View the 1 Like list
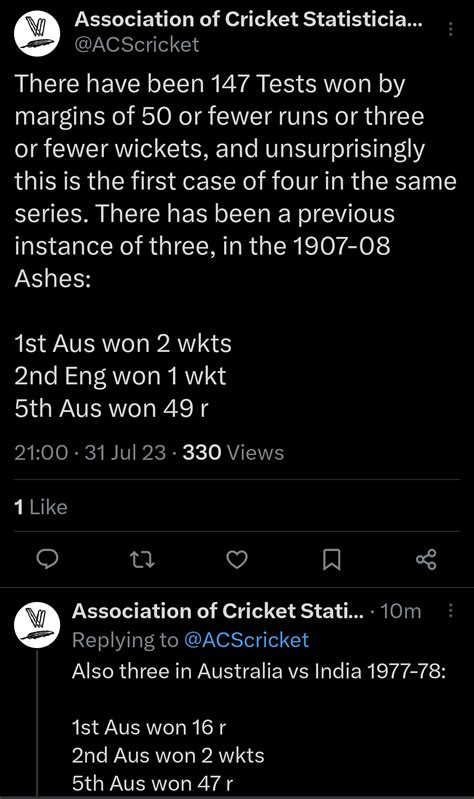 (x=41, y=507)
